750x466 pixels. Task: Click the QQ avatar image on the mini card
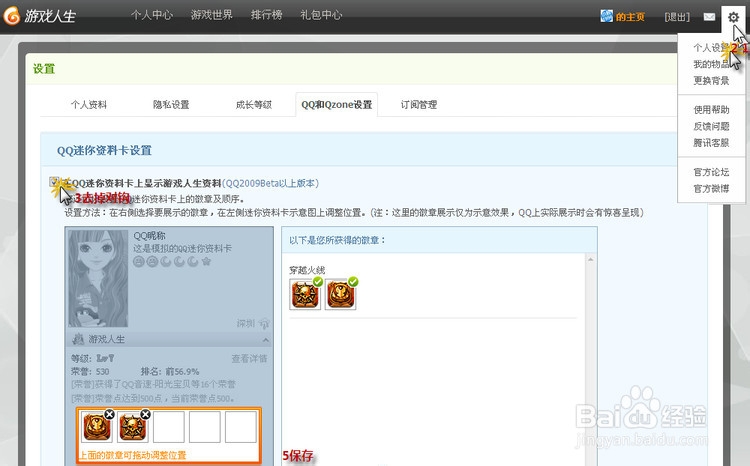[98, 278]
